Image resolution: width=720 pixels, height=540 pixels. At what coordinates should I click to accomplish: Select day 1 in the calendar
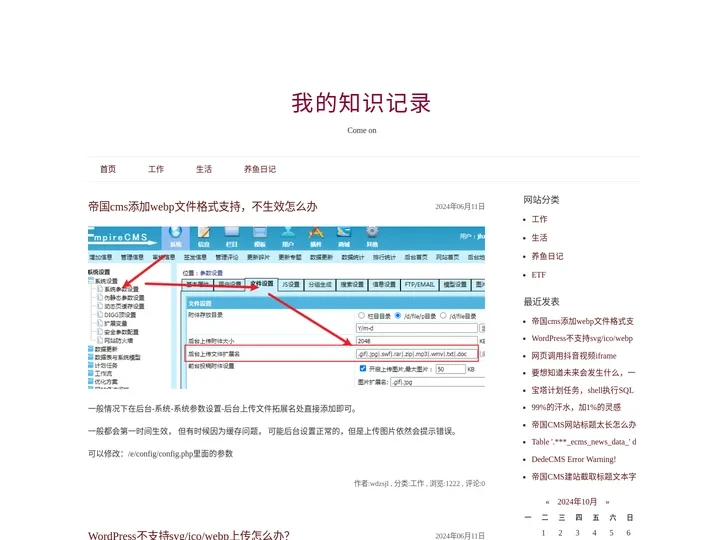543,533
